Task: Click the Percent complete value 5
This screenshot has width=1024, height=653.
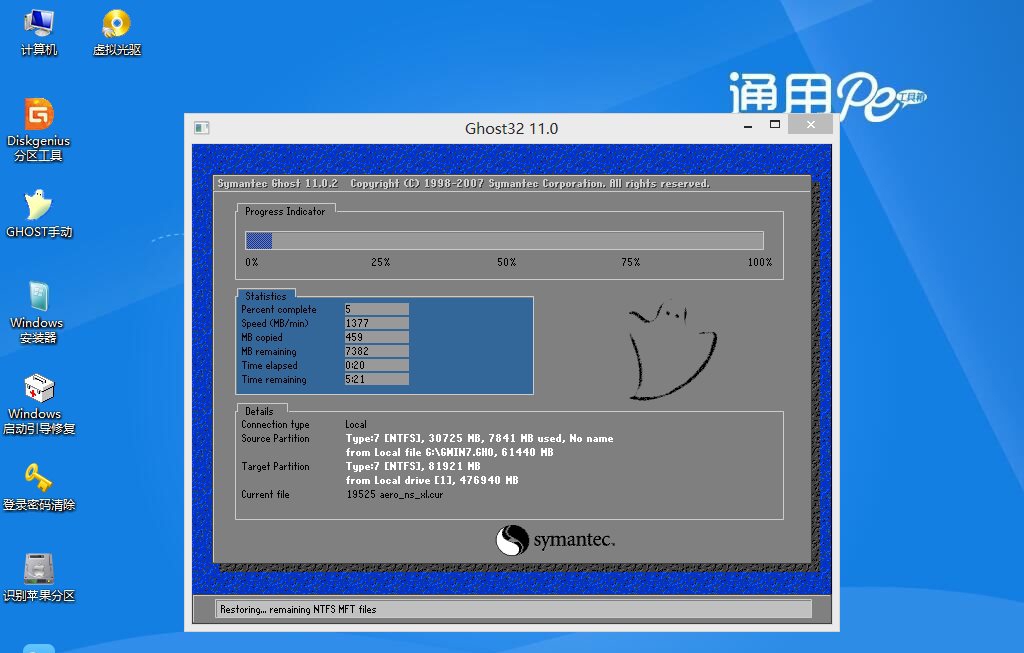Action: [x=376, y=309]
